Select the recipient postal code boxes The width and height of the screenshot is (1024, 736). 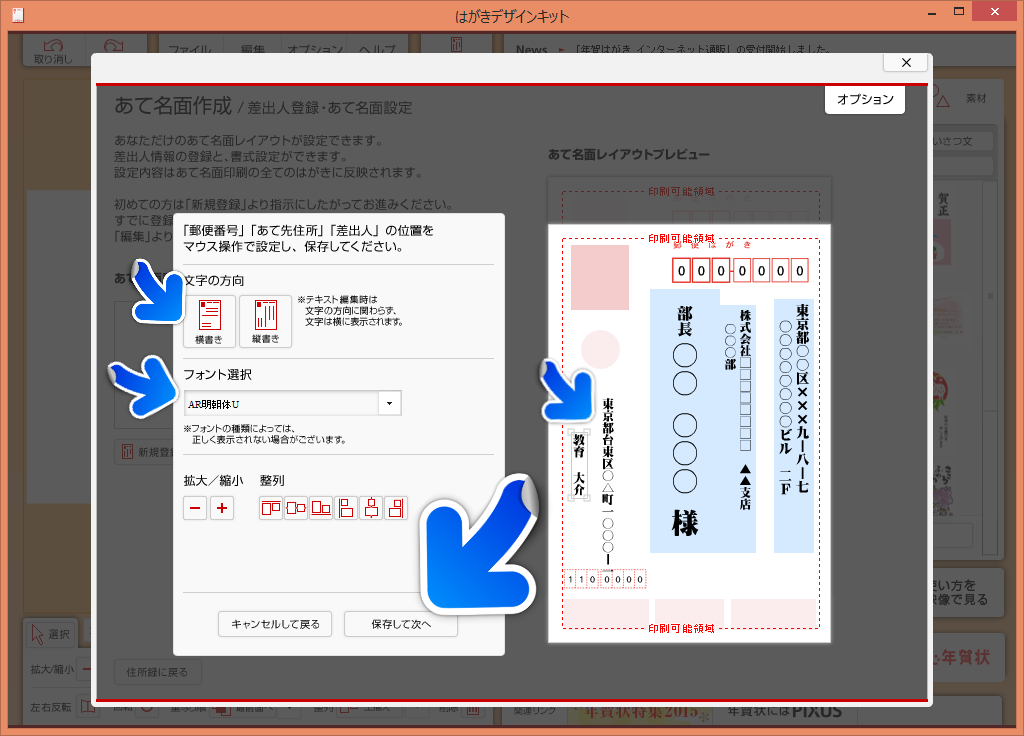click(740, 270)
